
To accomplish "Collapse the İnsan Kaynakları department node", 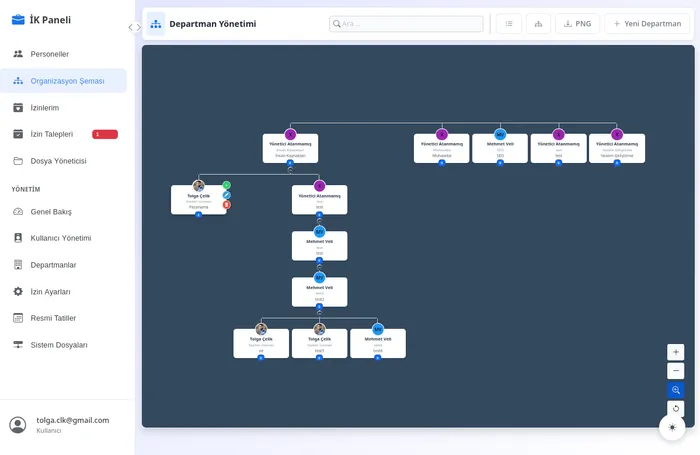I will pos(290,163).
